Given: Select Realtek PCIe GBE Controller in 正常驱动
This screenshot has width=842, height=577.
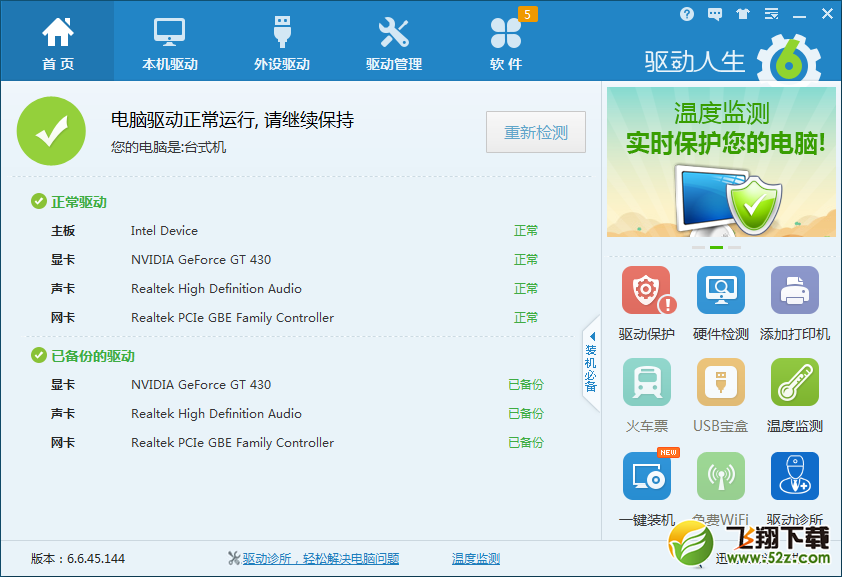Looking at the screenshot, I should click(294, 318).
